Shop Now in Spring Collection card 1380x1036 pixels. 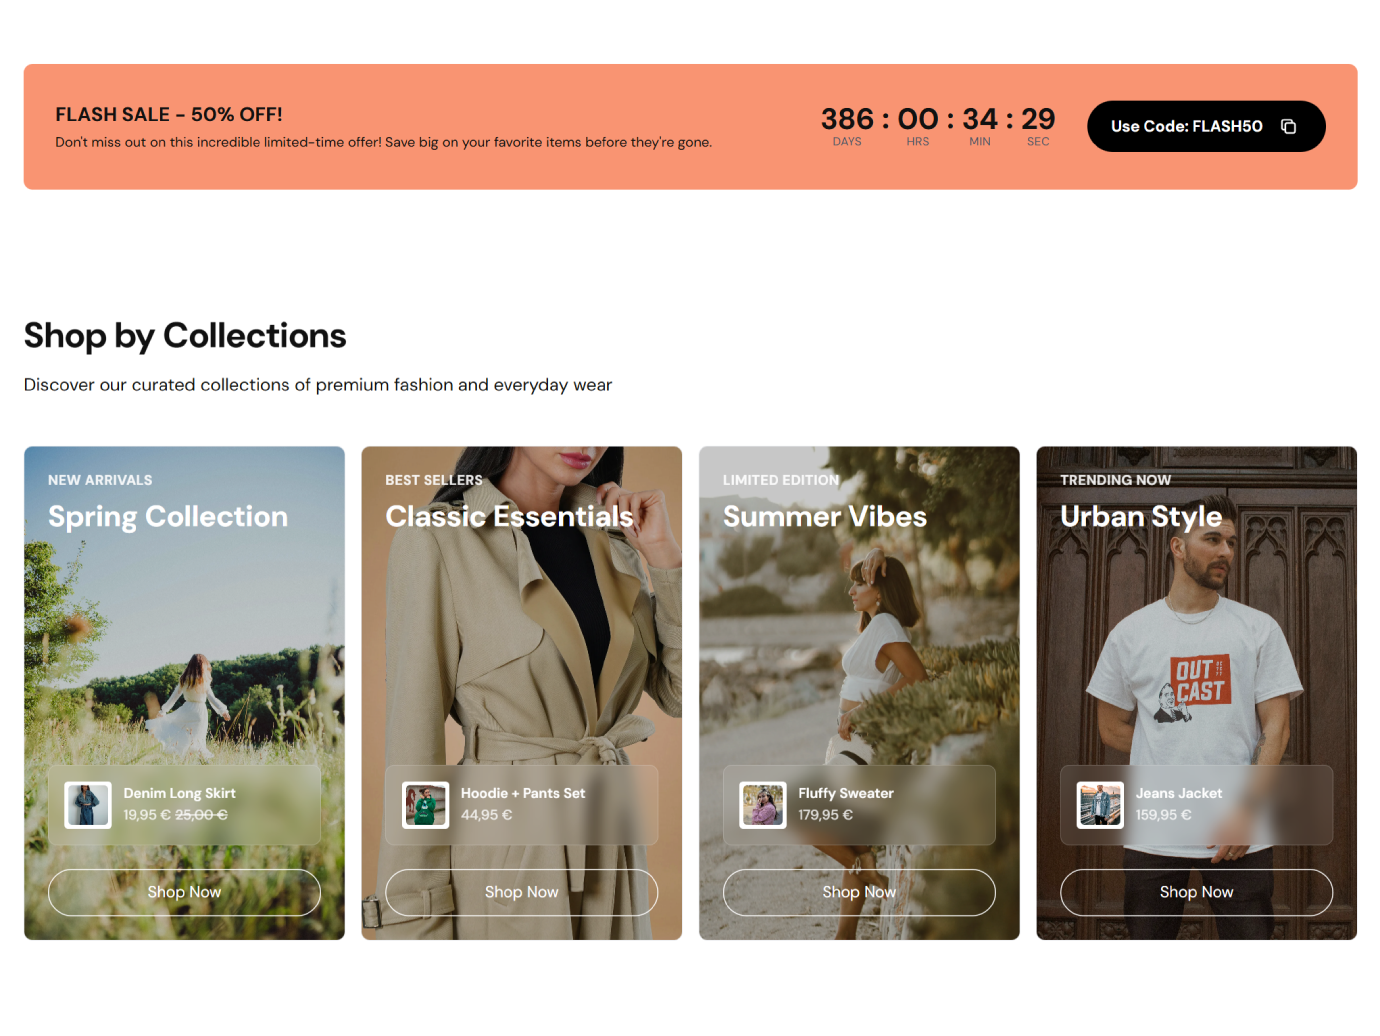184,892
